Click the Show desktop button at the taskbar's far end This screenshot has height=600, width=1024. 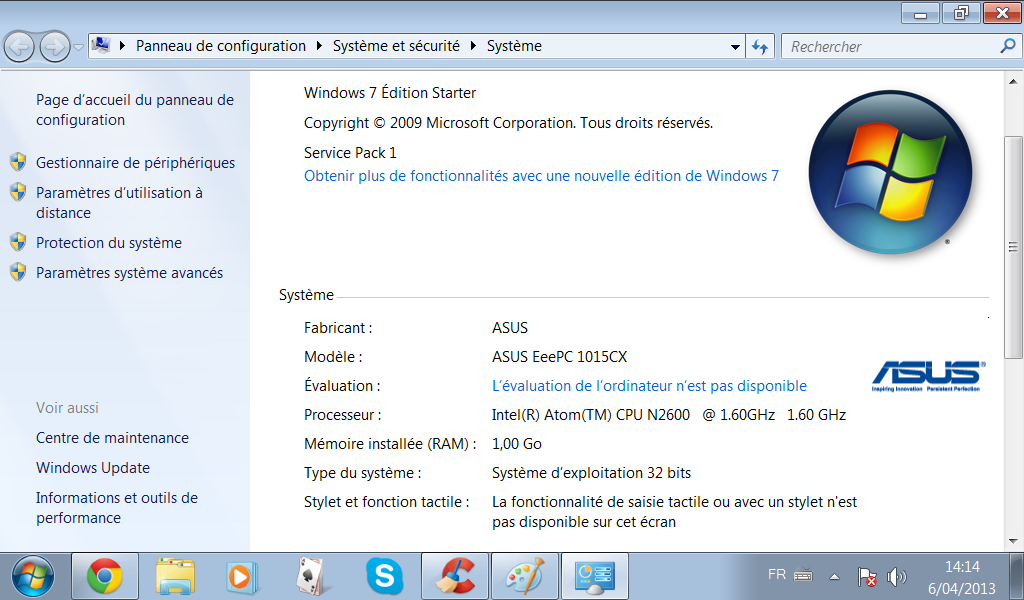[1016, 576]
